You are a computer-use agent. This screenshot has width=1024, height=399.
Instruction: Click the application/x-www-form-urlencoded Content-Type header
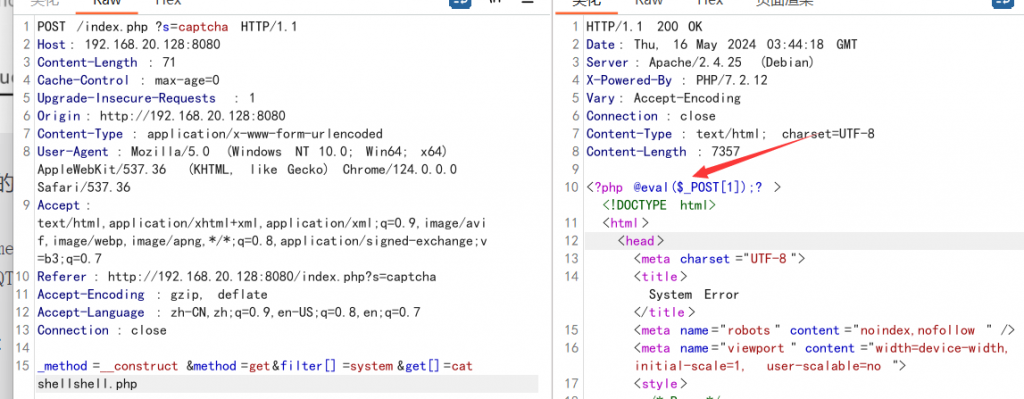coord(210,134)
